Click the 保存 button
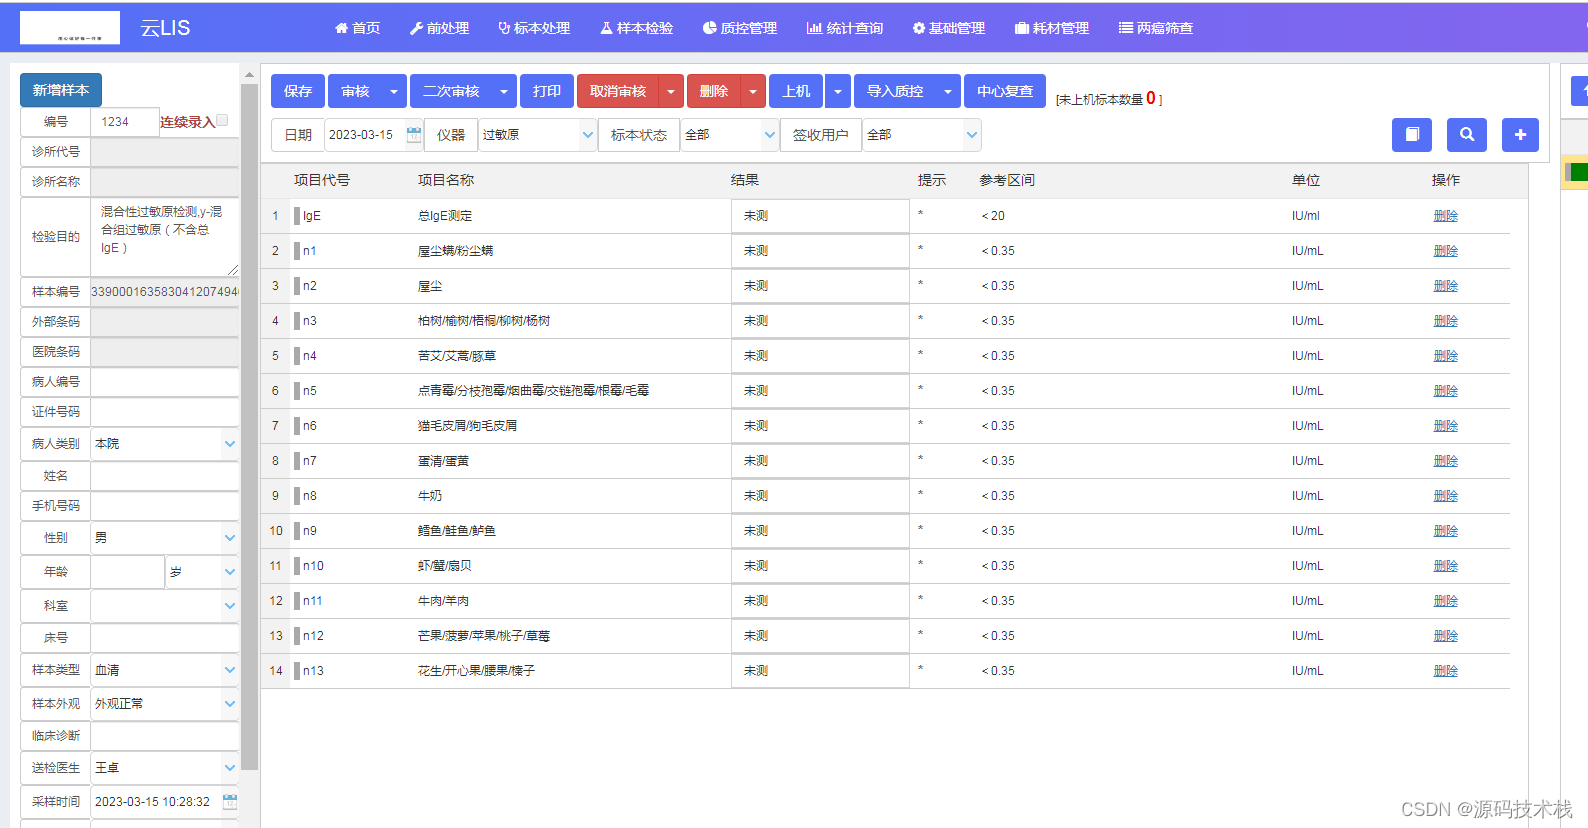Viewport: 1588px width, 828px height. coord(298,91)
